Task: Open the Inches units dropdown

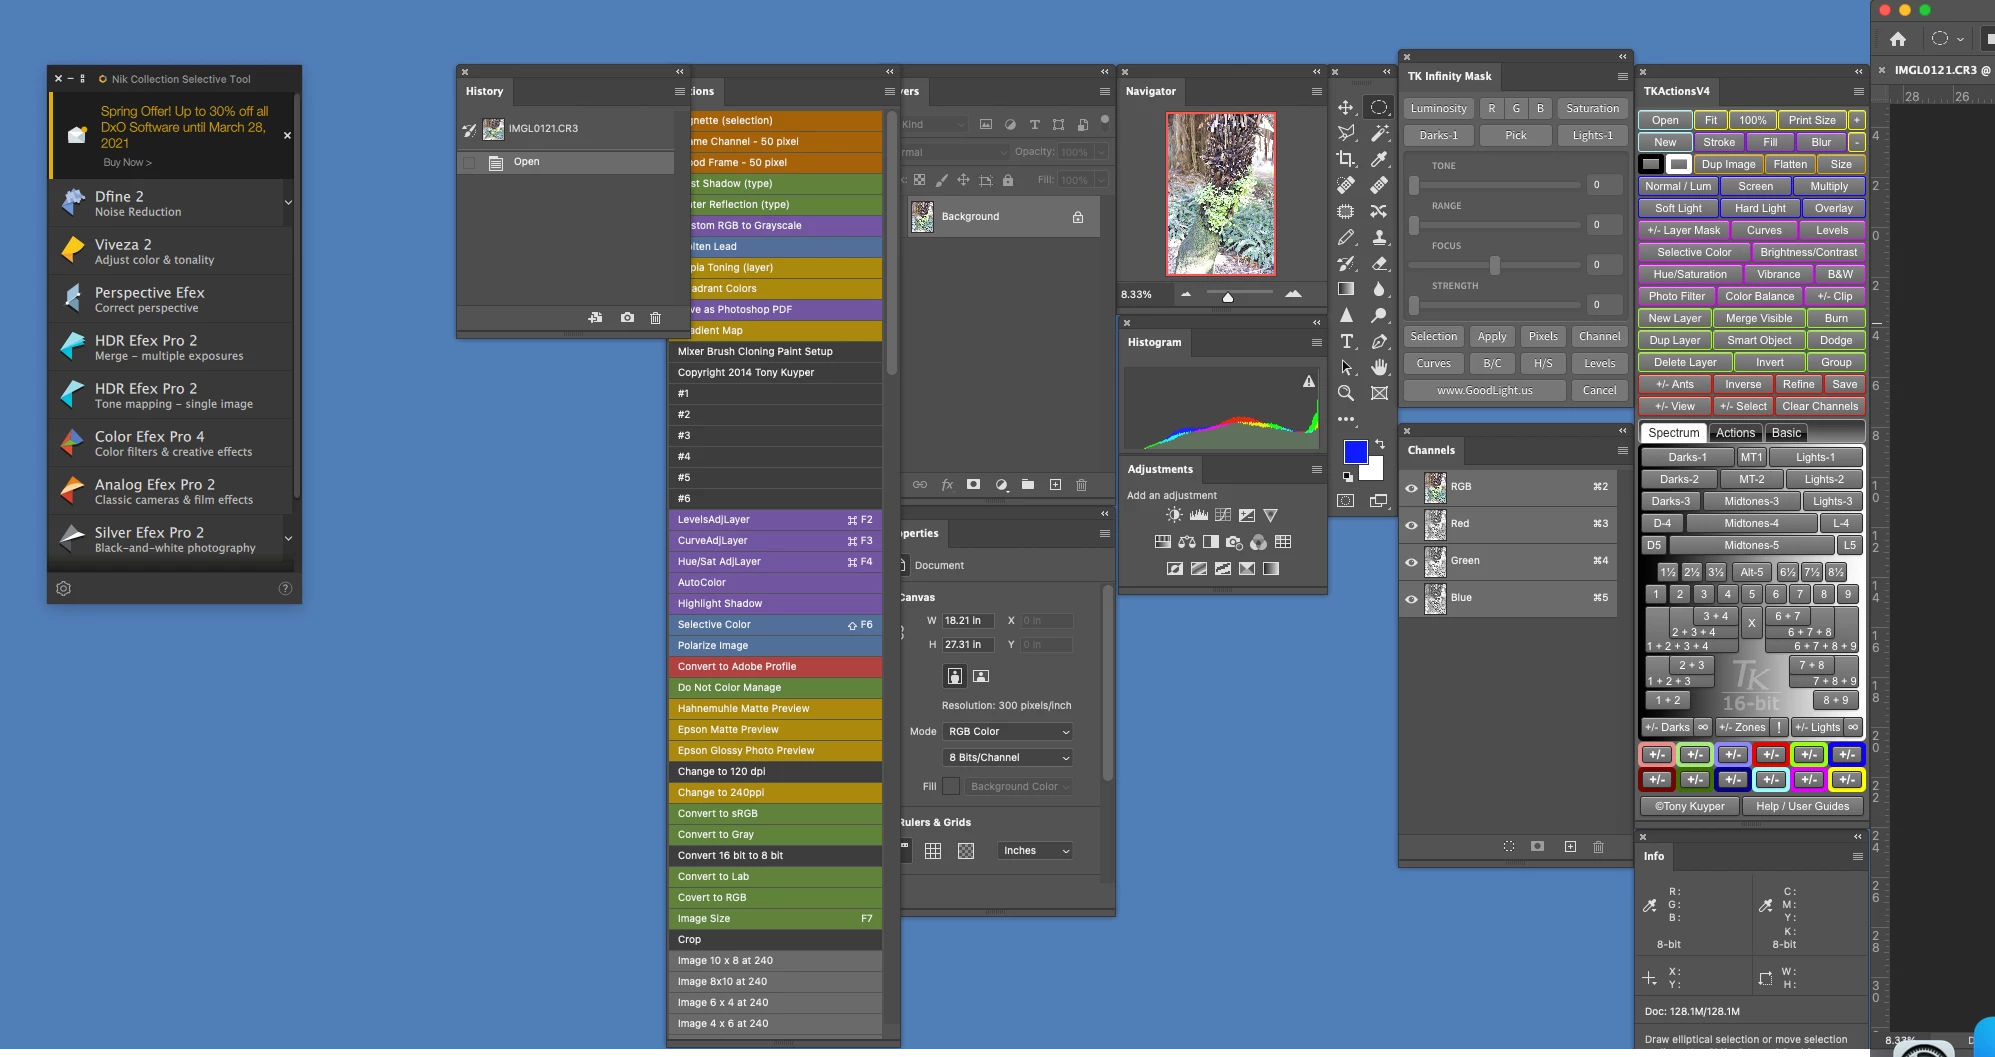Action: pos(1035,851)
